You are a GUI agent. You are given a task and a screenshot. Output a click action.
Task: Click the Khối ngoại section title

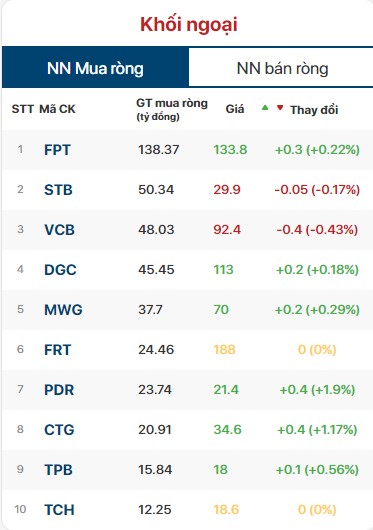click(189, 25)
